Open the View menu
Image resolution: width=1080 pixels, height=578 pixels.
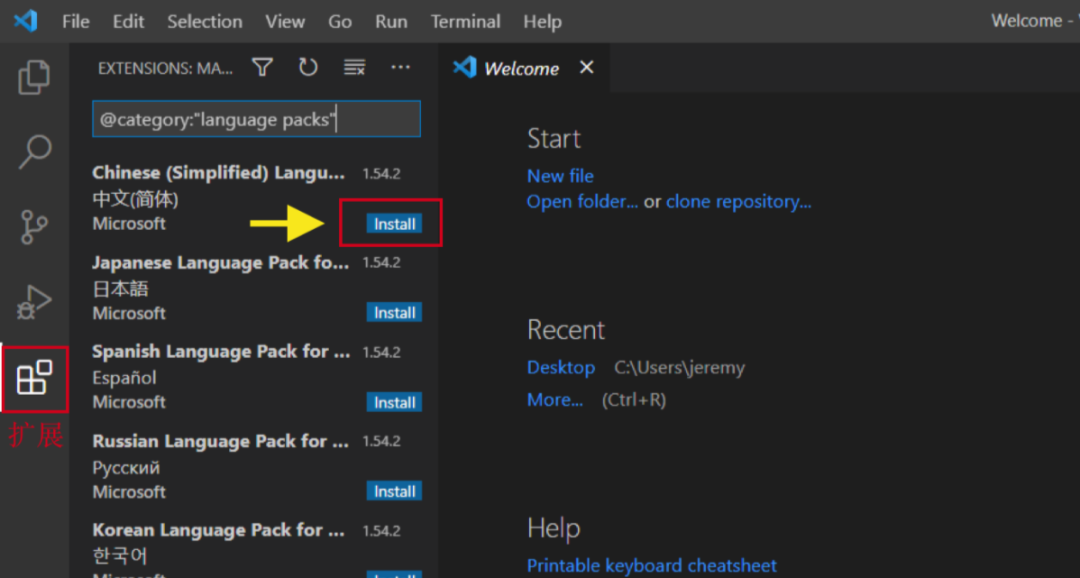tap(285, 21)
